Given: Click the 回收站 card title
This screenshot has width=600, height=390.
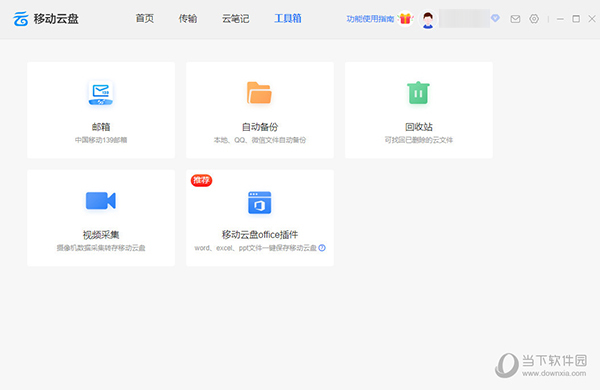Looking at the screenshot, I should pos(419,127).
